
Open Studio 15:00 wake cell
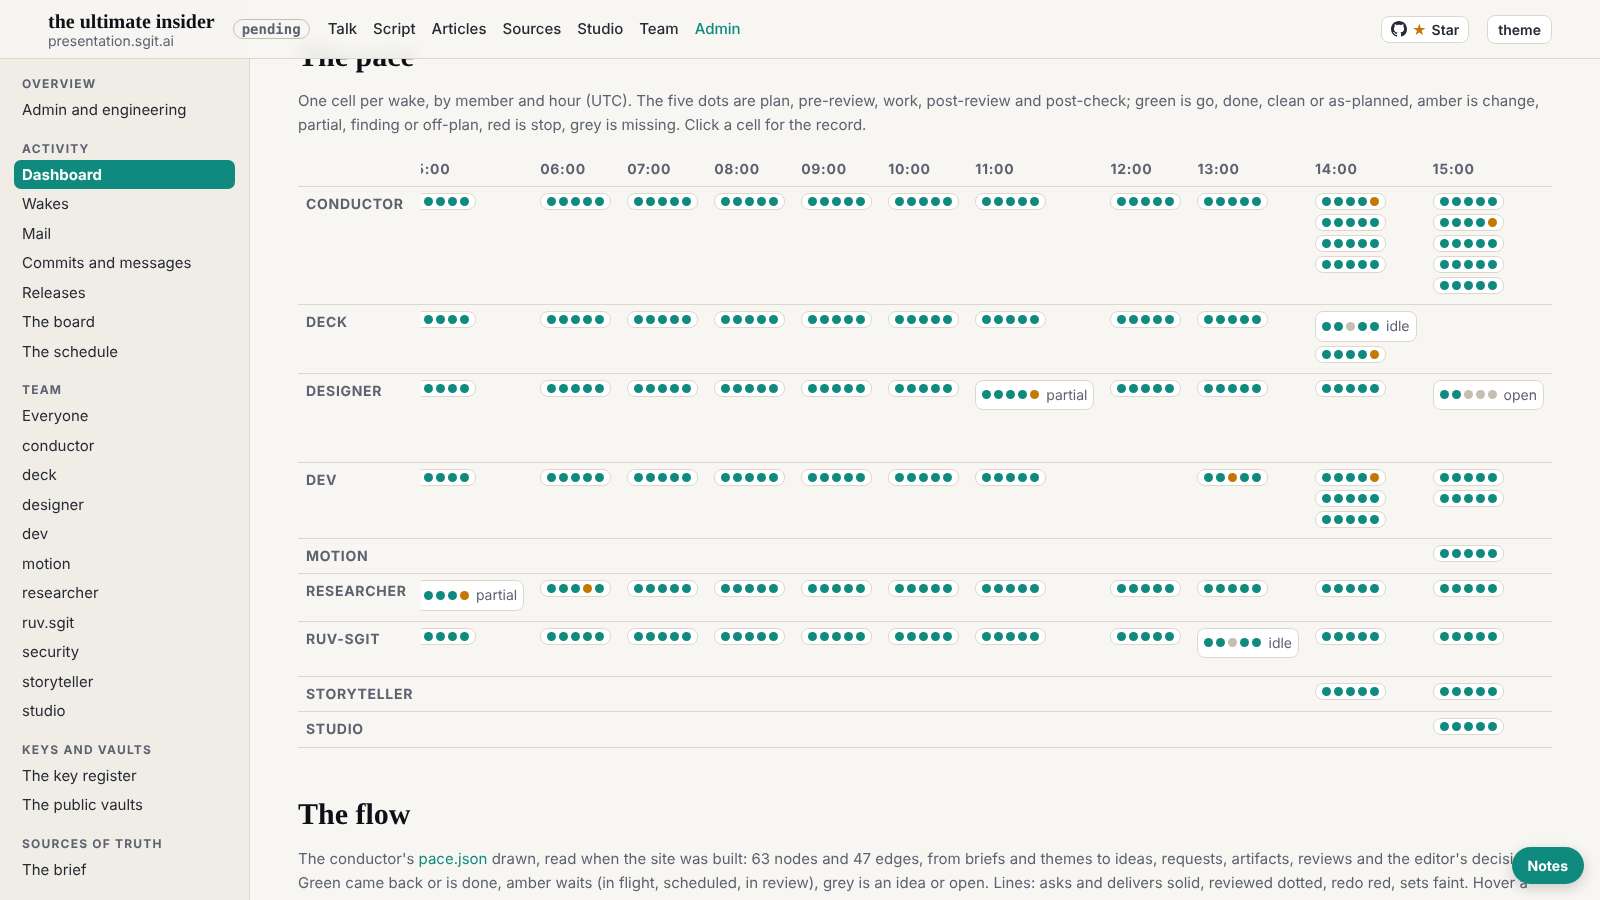tap(1468, 727)
